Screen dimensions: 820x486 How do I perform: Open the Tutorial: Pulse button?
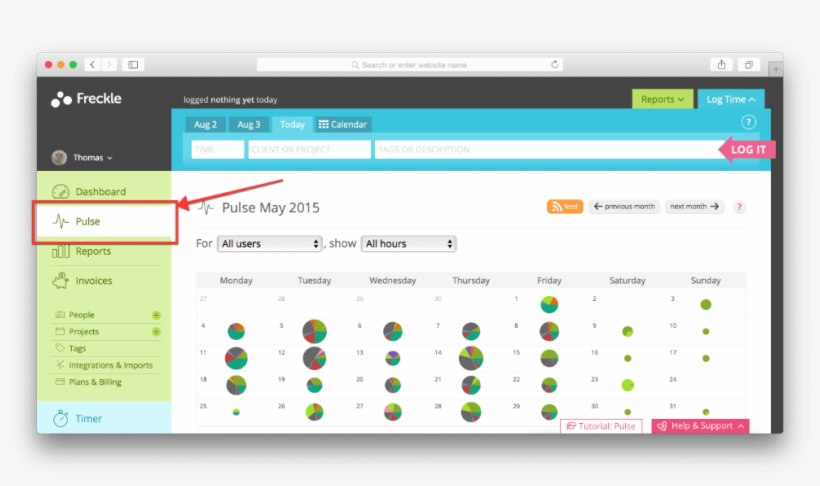pos(601,426)
